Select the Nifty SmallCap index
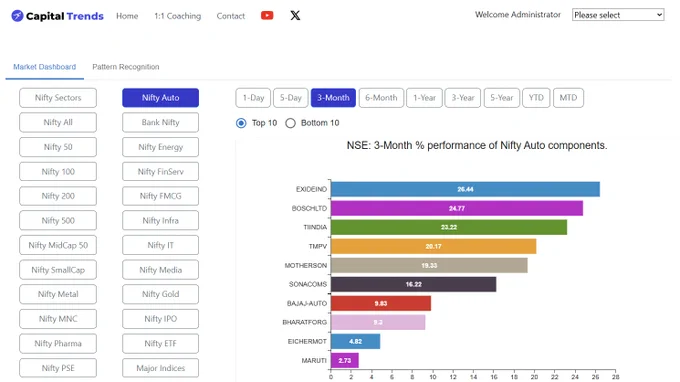The image size is (680, 382). [58, 270]
